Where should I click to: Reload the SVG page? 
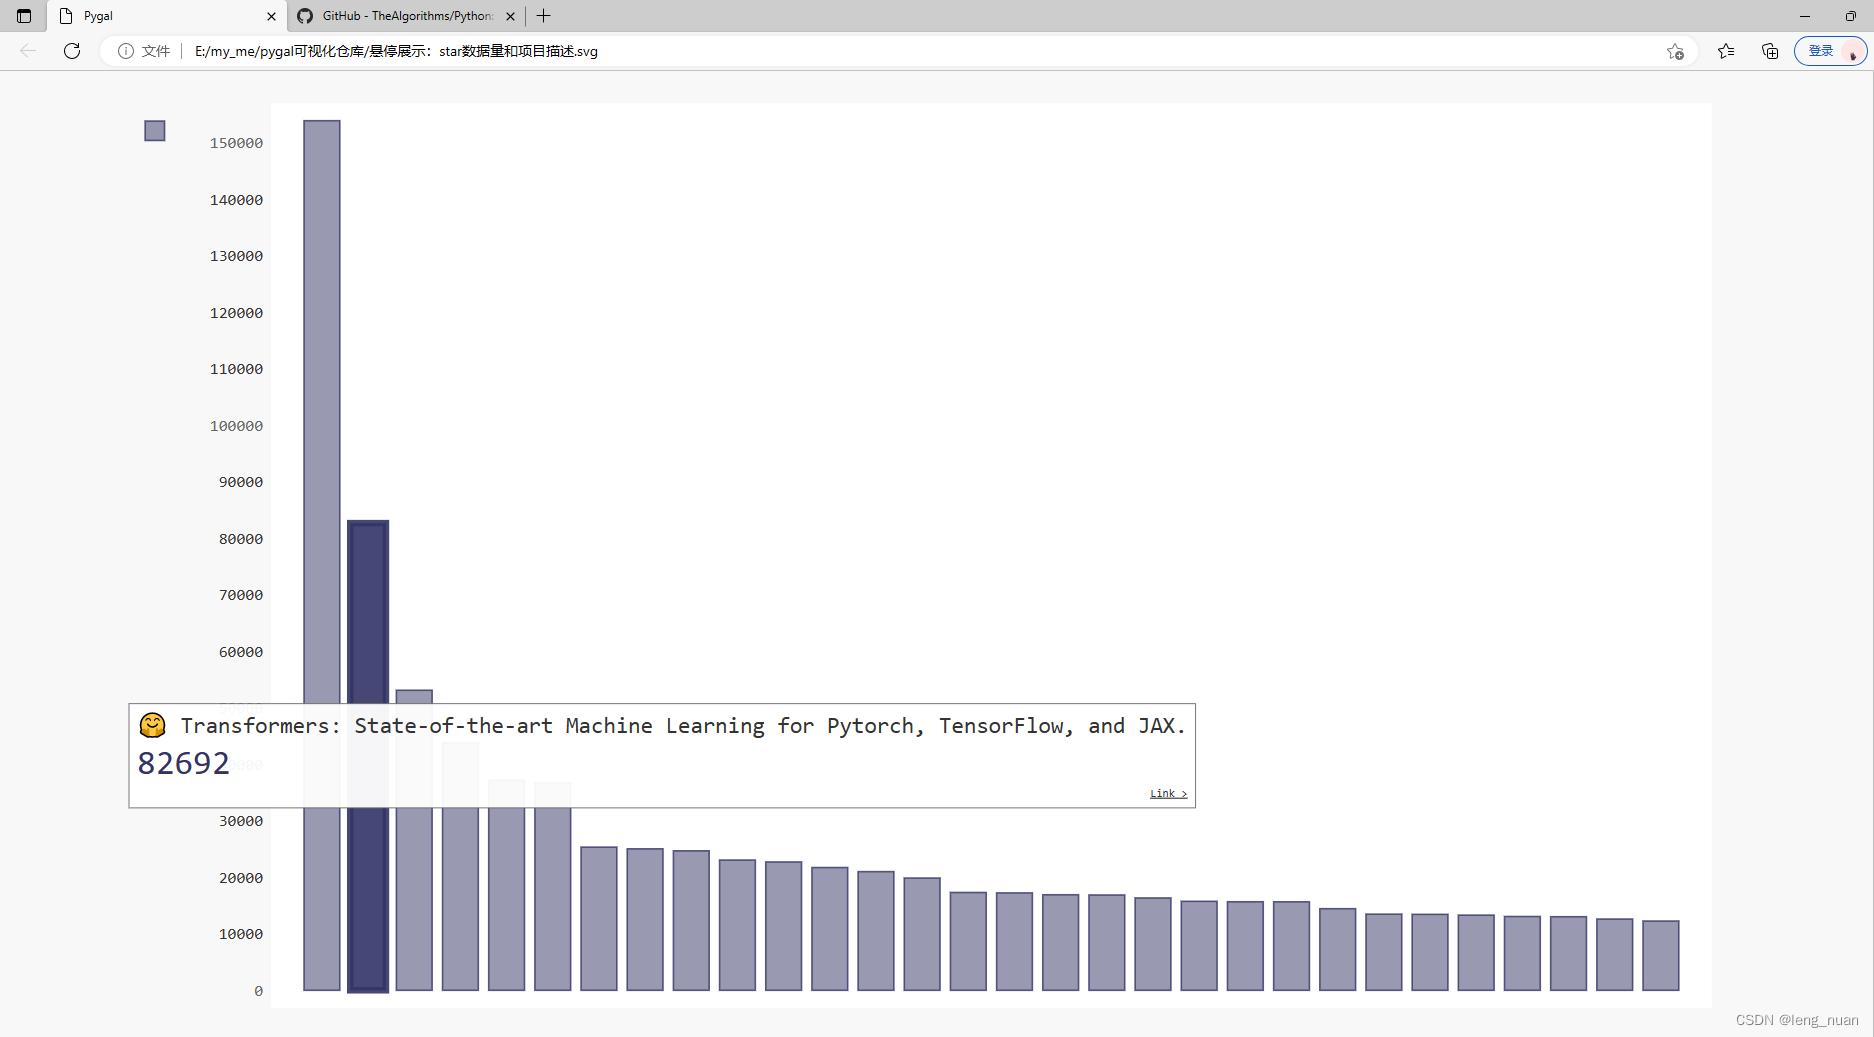click(72, 51)
